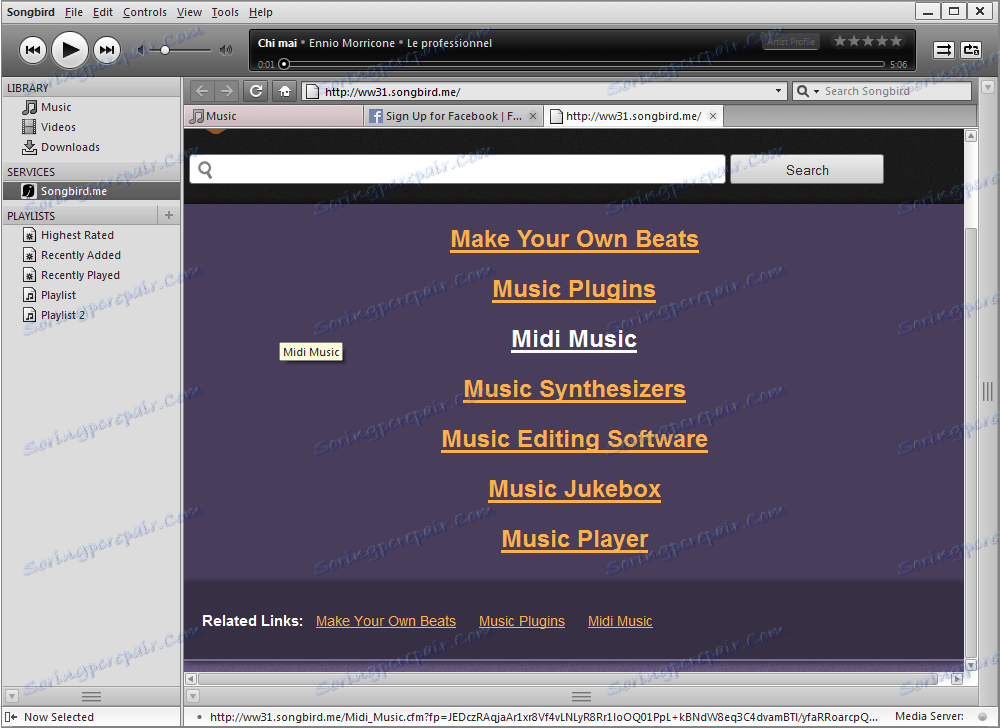Open the Artist Profile button
The width and height of the screenshot is (1000, 728).
click(791, 41)
